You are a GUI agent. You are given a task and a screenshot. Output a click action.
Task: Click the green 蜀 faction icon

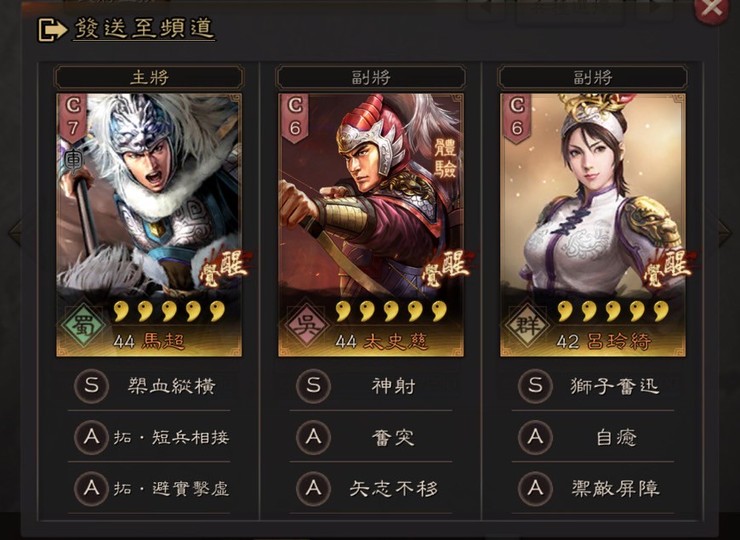(83, 326)
